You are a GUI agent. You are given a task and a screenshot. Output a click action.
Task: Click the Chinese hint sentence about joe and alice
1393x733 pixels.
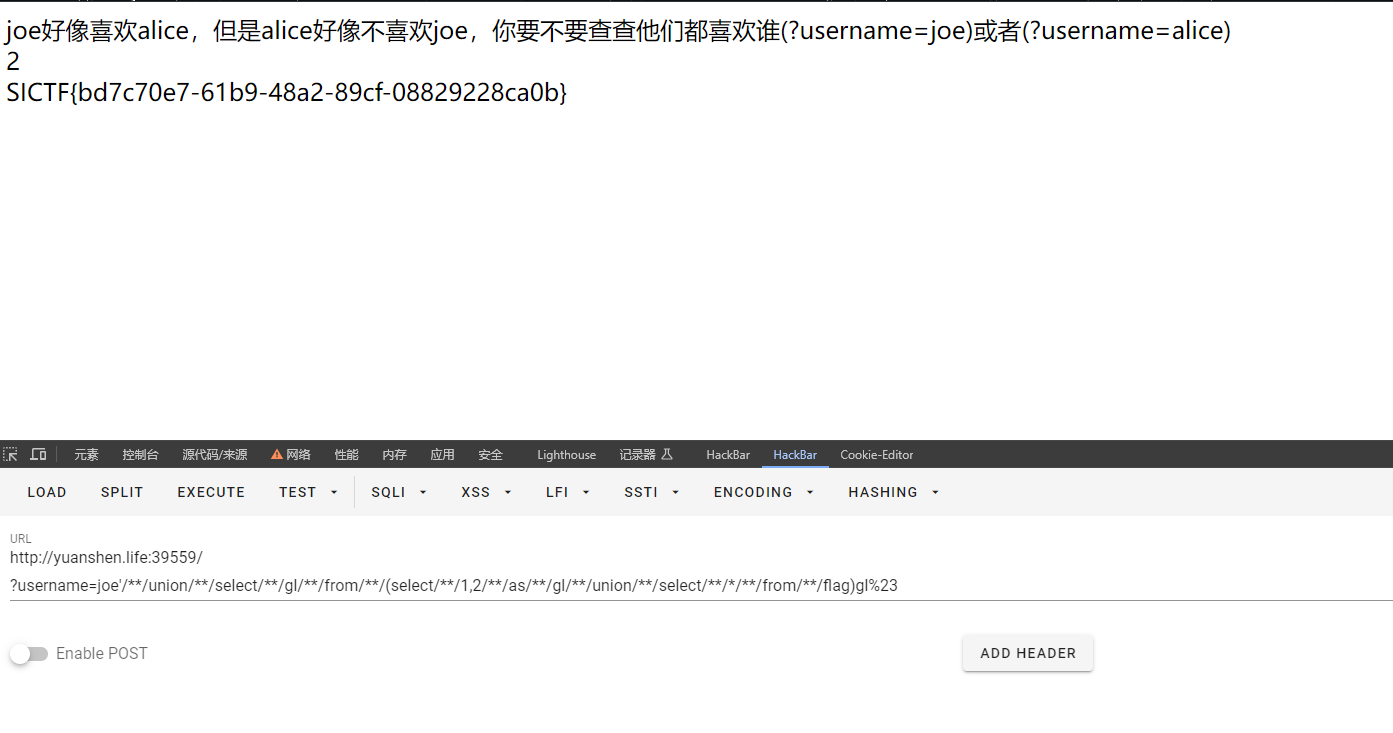pos(618,31)
